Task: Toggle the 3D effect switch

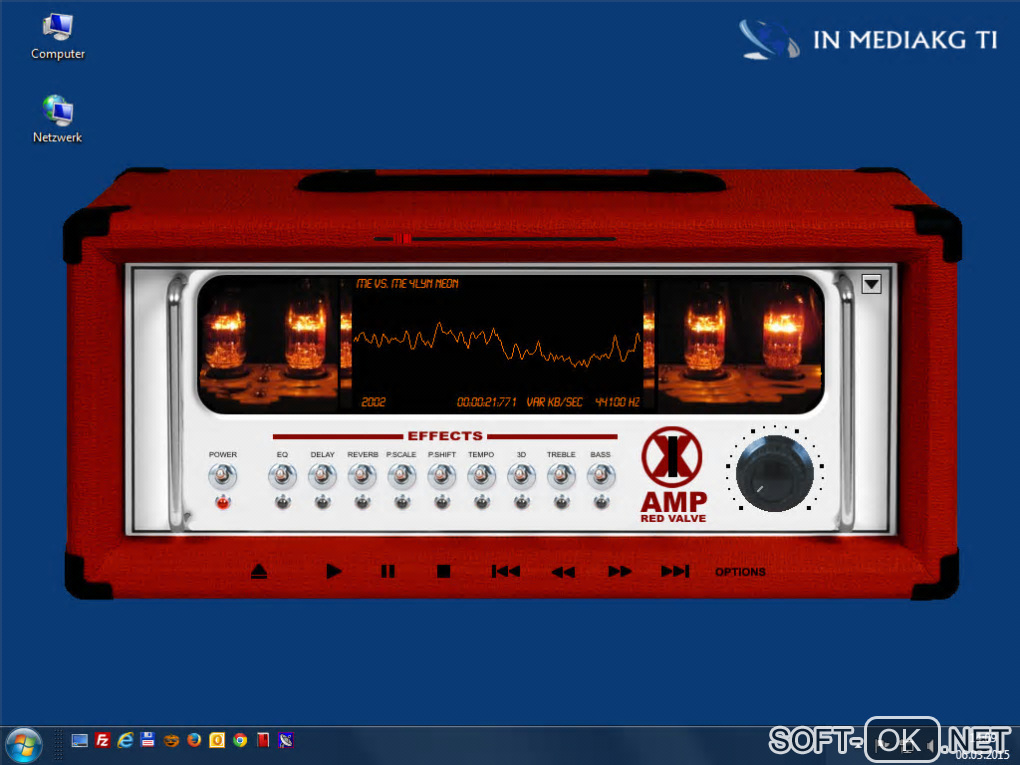Action: 521,476
